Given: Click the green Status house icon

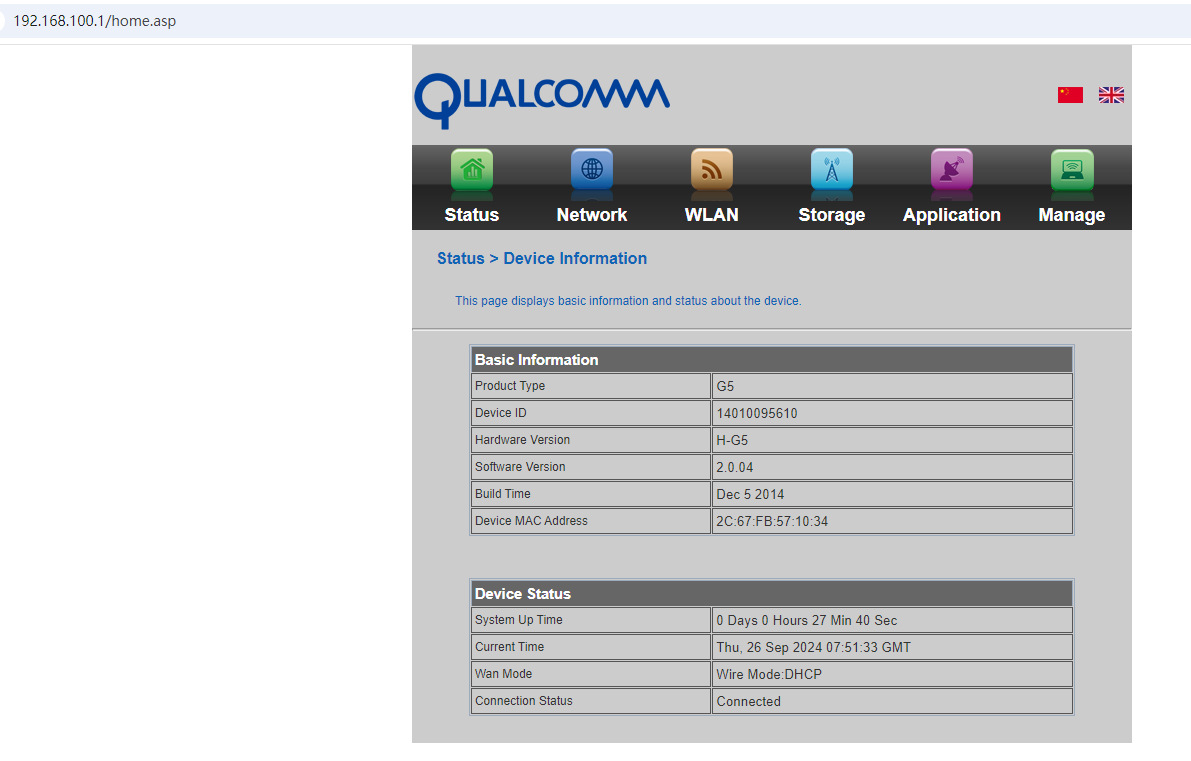Looking at the screenshot, I should click(472, 169).
